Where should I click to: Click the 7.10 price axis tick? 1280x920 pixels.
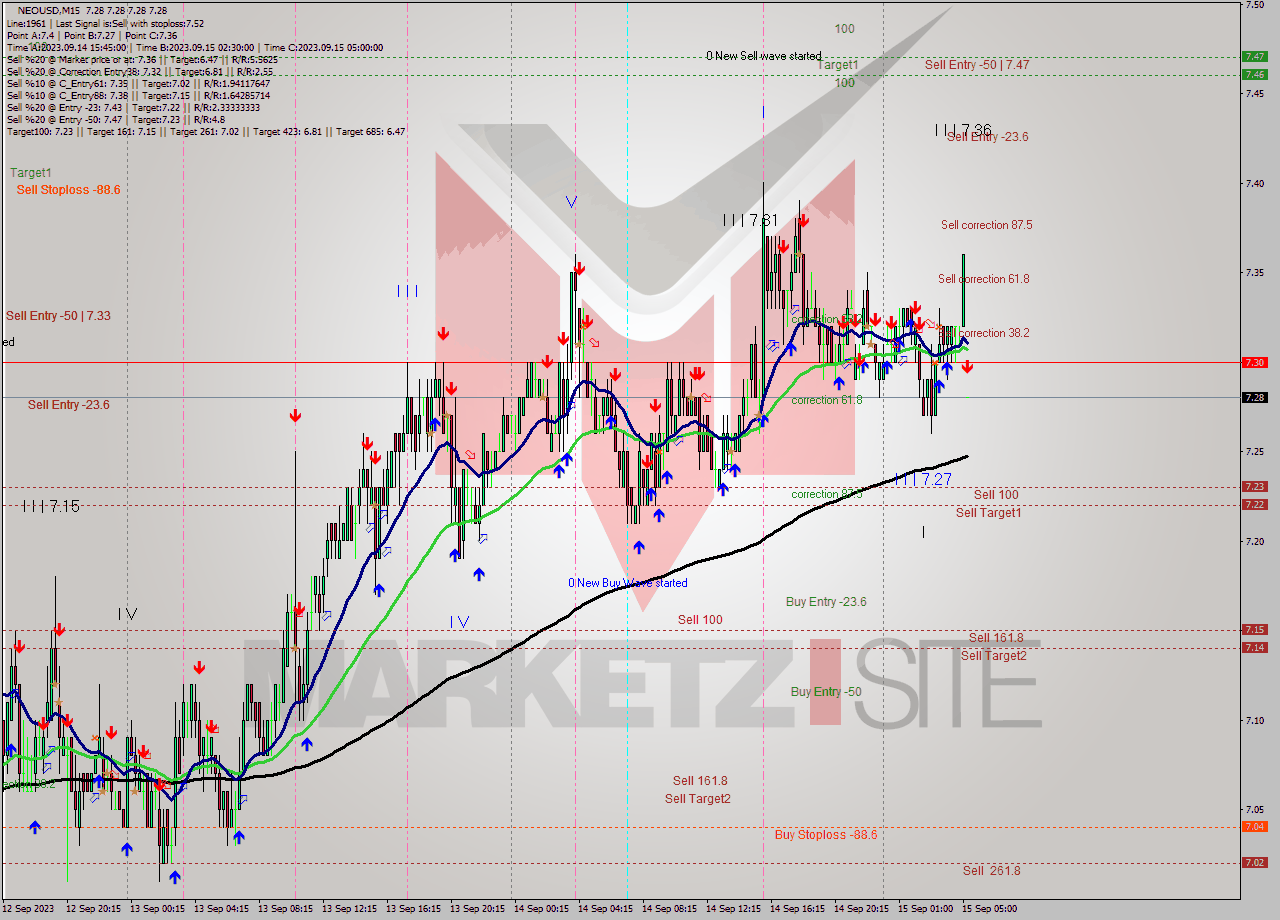click(x=1255, y=720)
